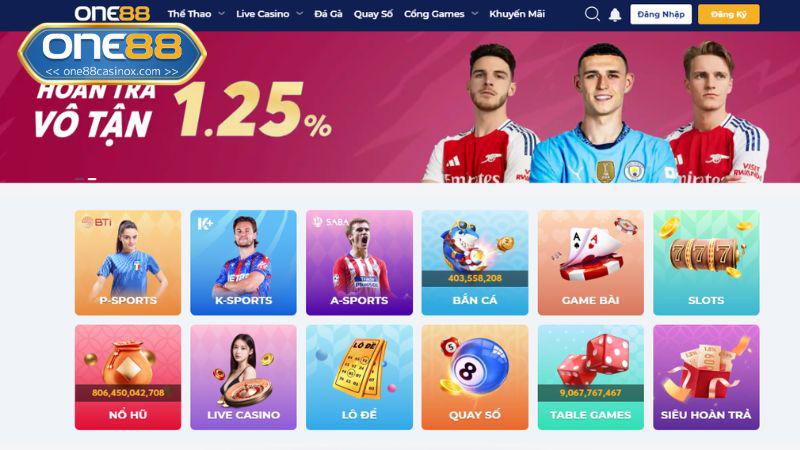
Task: Expand the Thể Thao dropdown arrow
Action: [221, 14]
